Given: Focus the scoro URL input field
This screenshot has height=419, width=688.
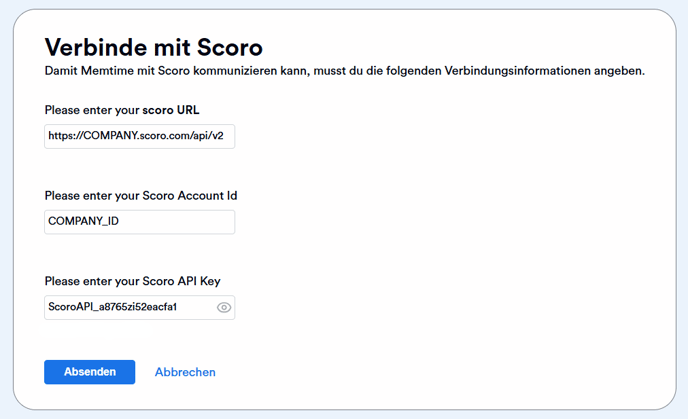Looking at the screenshot, I should click(x=140, y=136).
